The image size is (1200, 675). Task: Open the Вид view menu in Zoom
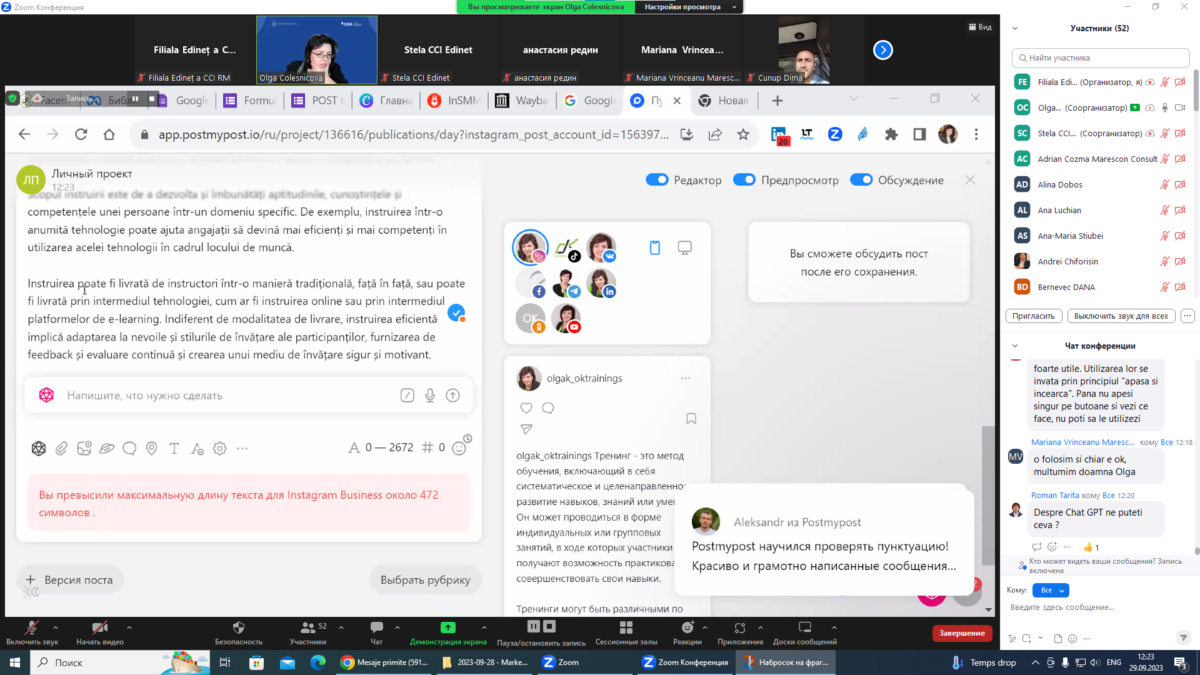(x=978, y=27)
